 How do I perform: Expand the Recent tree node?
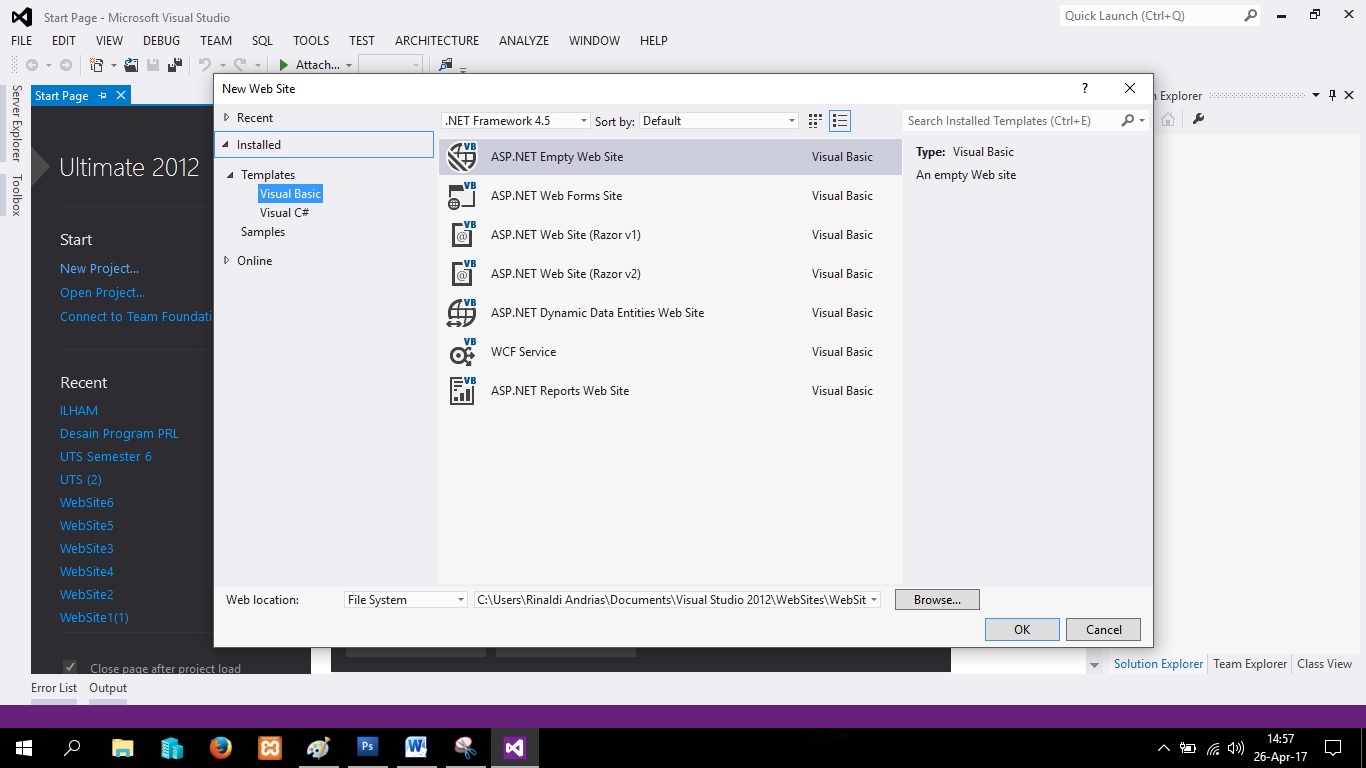[x=227, y=118]
